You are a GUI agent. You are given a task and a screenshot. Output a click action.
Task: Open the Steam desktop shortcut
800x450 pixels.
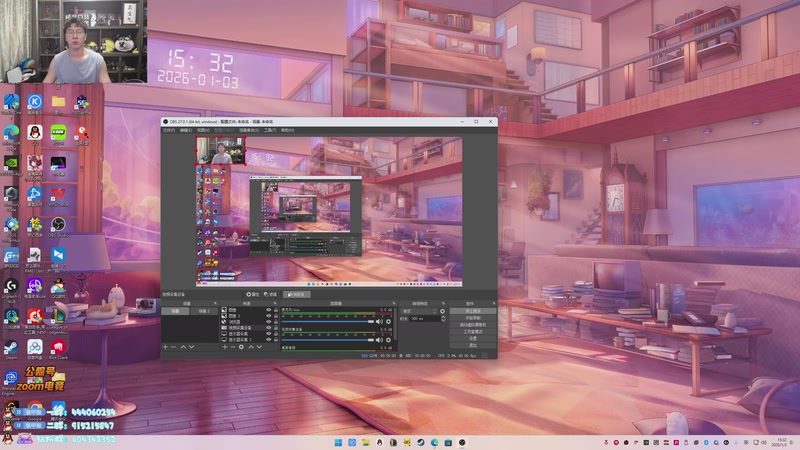(11, 349)
